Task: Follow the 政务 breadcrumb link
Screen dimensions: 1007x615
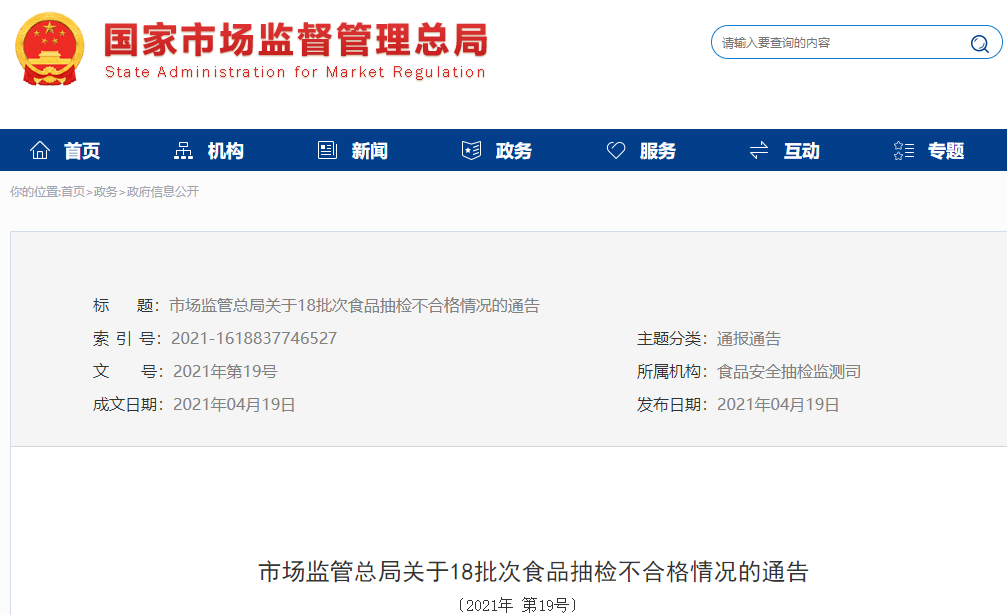Action: coord(105,191)
